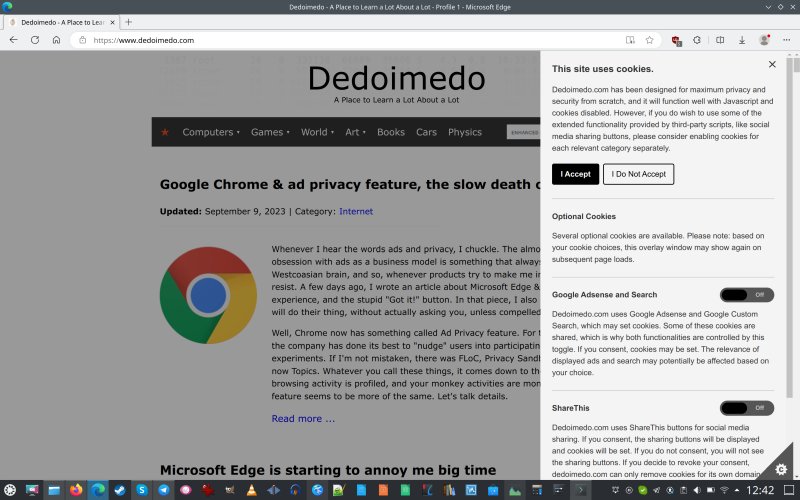Launch Firefox from the taskbar
Viewport: 800px width, 500px height.
click(76, 490)
